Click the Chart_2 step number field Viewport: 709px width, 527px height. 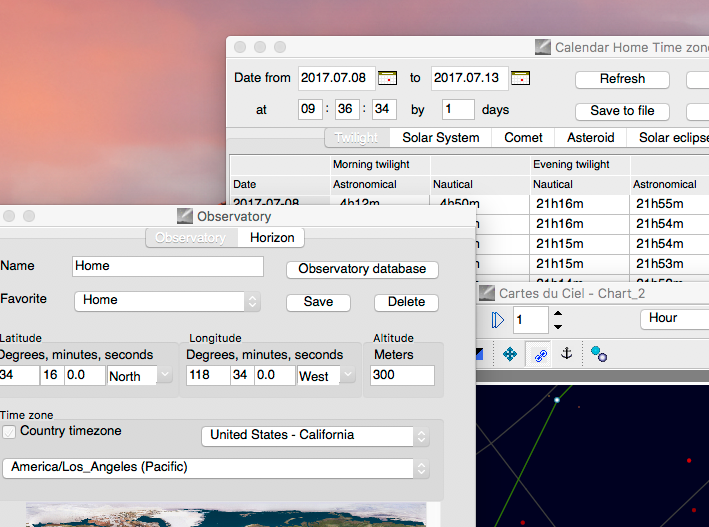click(530, 320)
